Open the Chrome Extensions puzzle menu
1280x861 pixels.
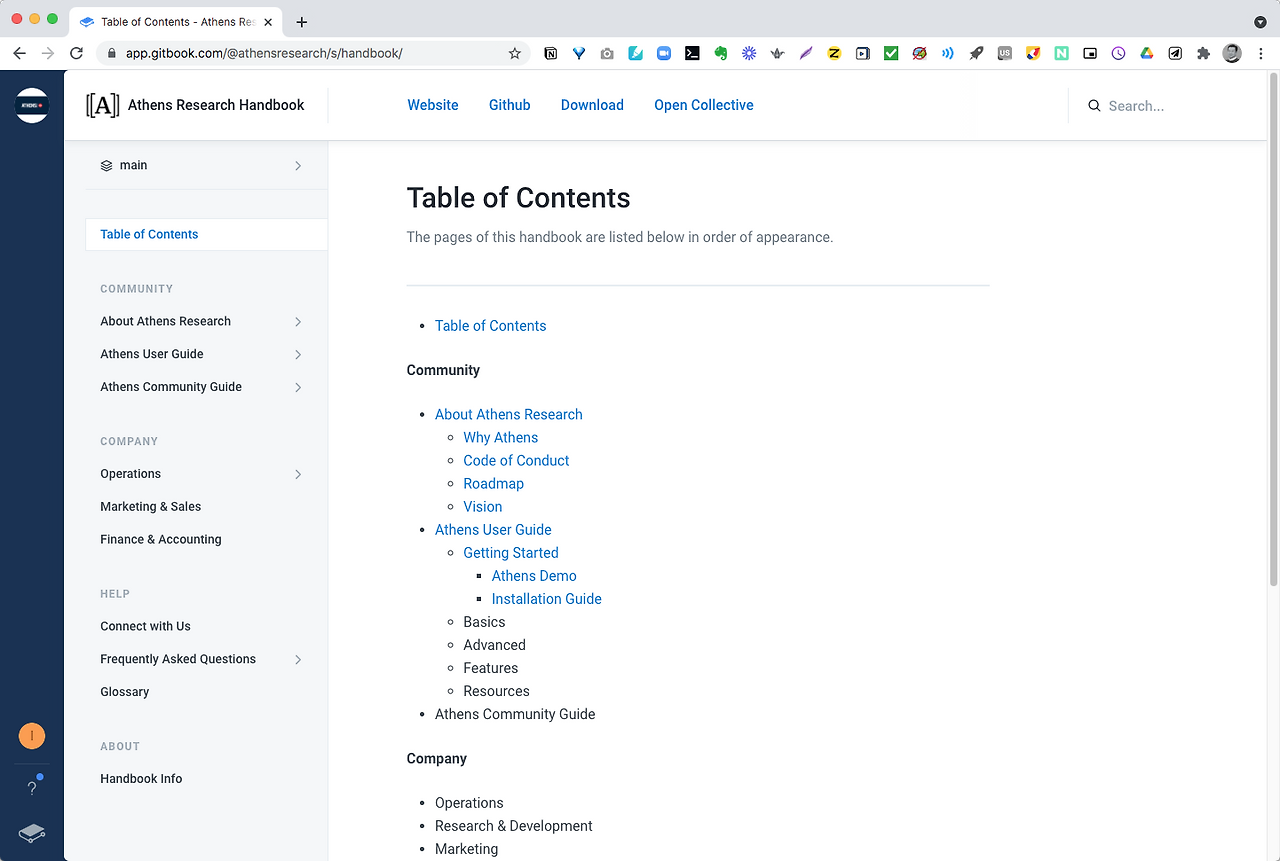point(1203,53)
